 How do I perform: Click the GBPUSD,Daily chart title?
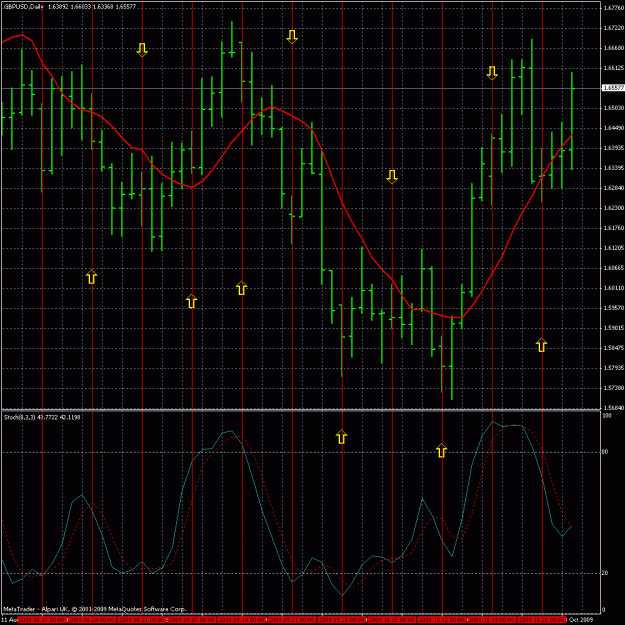coord(23,7)
